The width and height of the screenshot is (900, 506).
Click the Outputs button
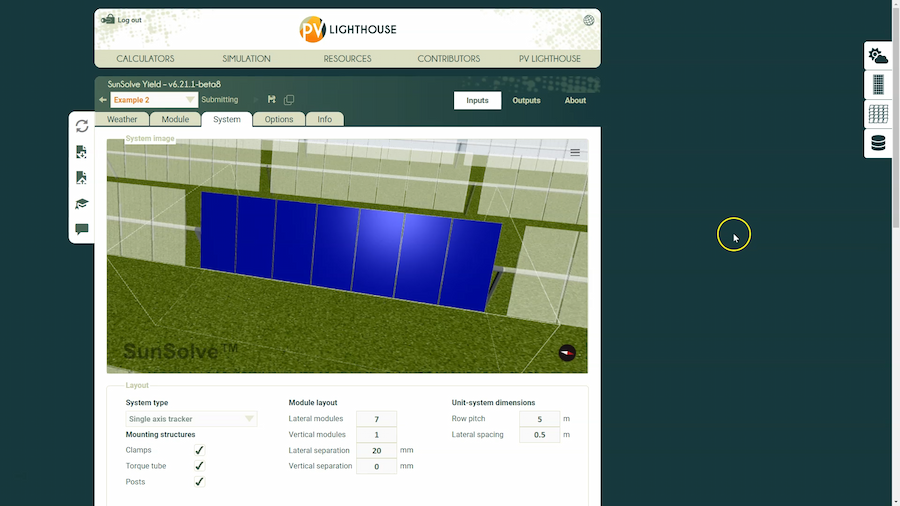point(526,100)
